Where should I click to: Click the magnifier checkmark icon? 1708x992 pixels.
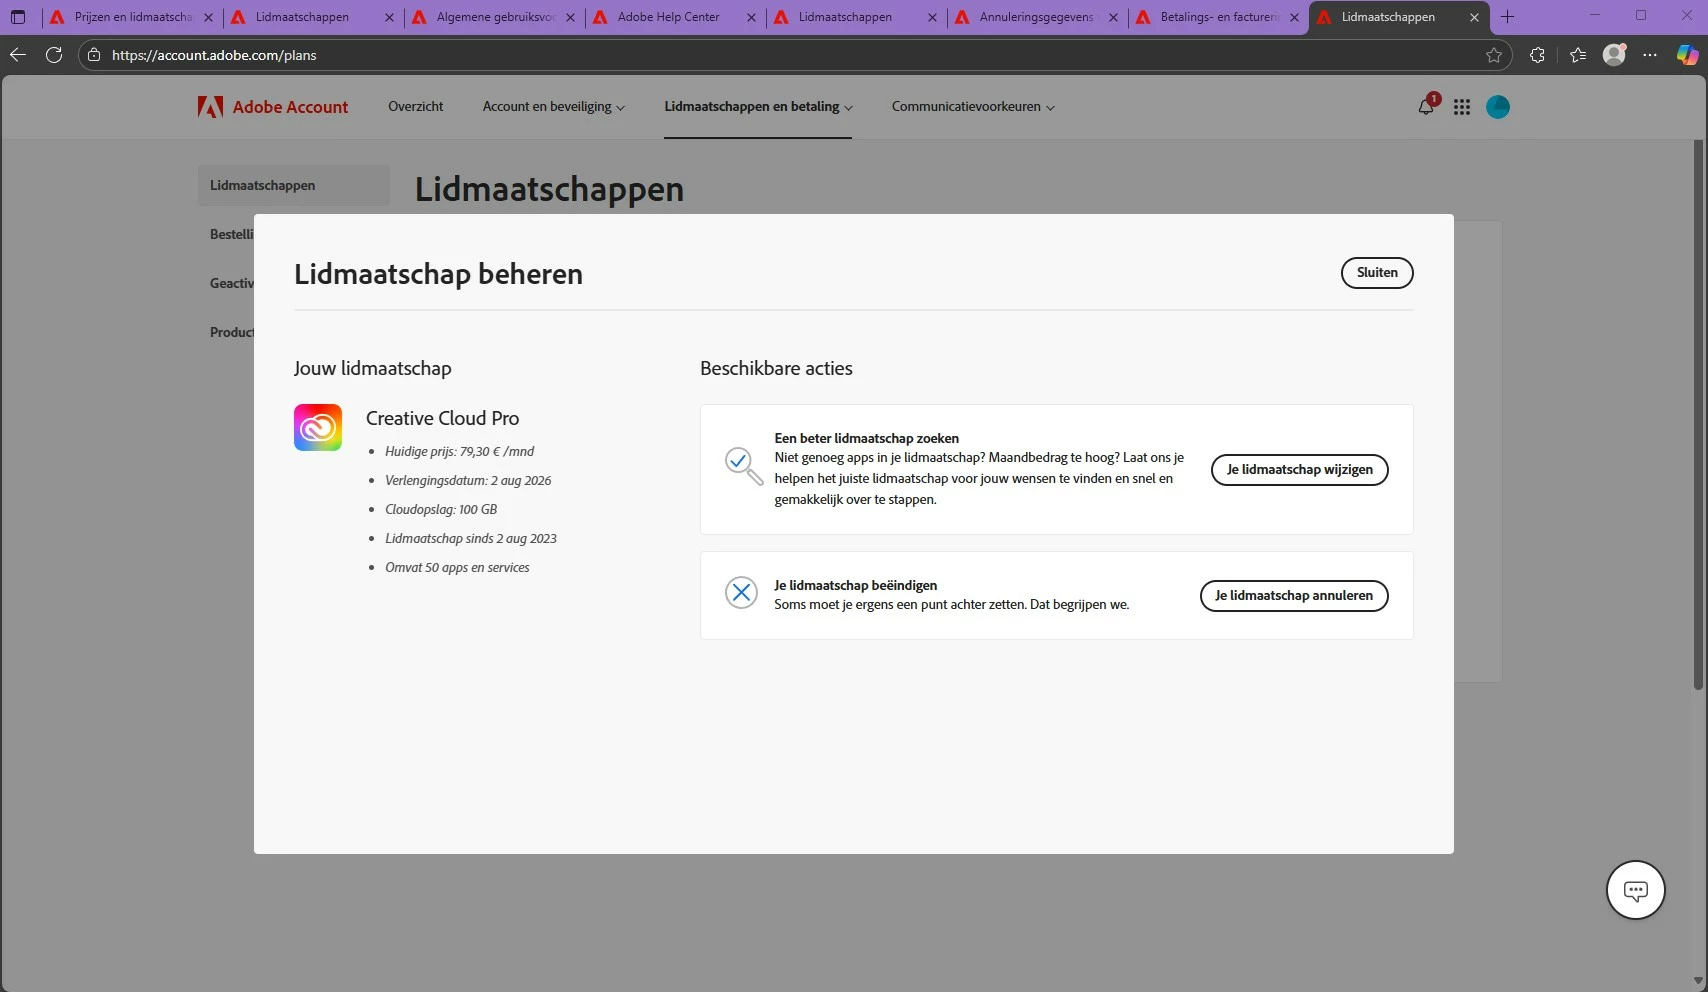point(743,466)
